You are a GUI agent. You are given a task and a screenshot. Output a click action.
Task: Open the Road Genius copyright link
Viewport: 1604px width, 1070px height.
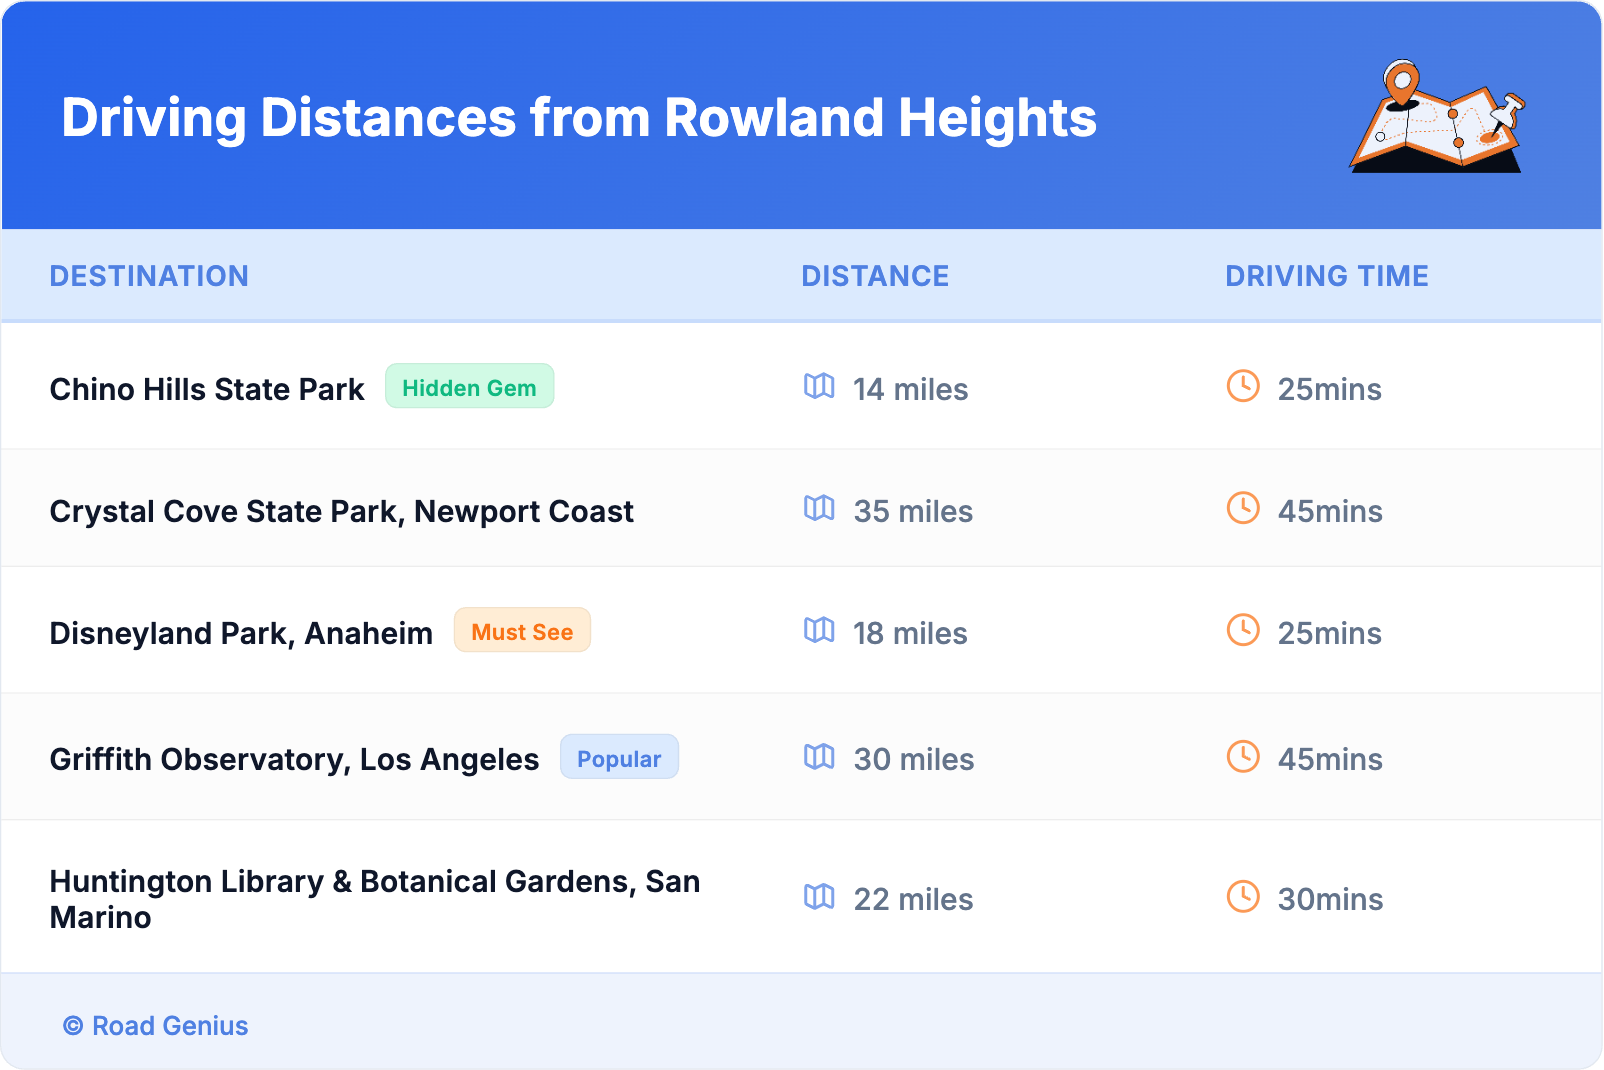(156, 1026)
